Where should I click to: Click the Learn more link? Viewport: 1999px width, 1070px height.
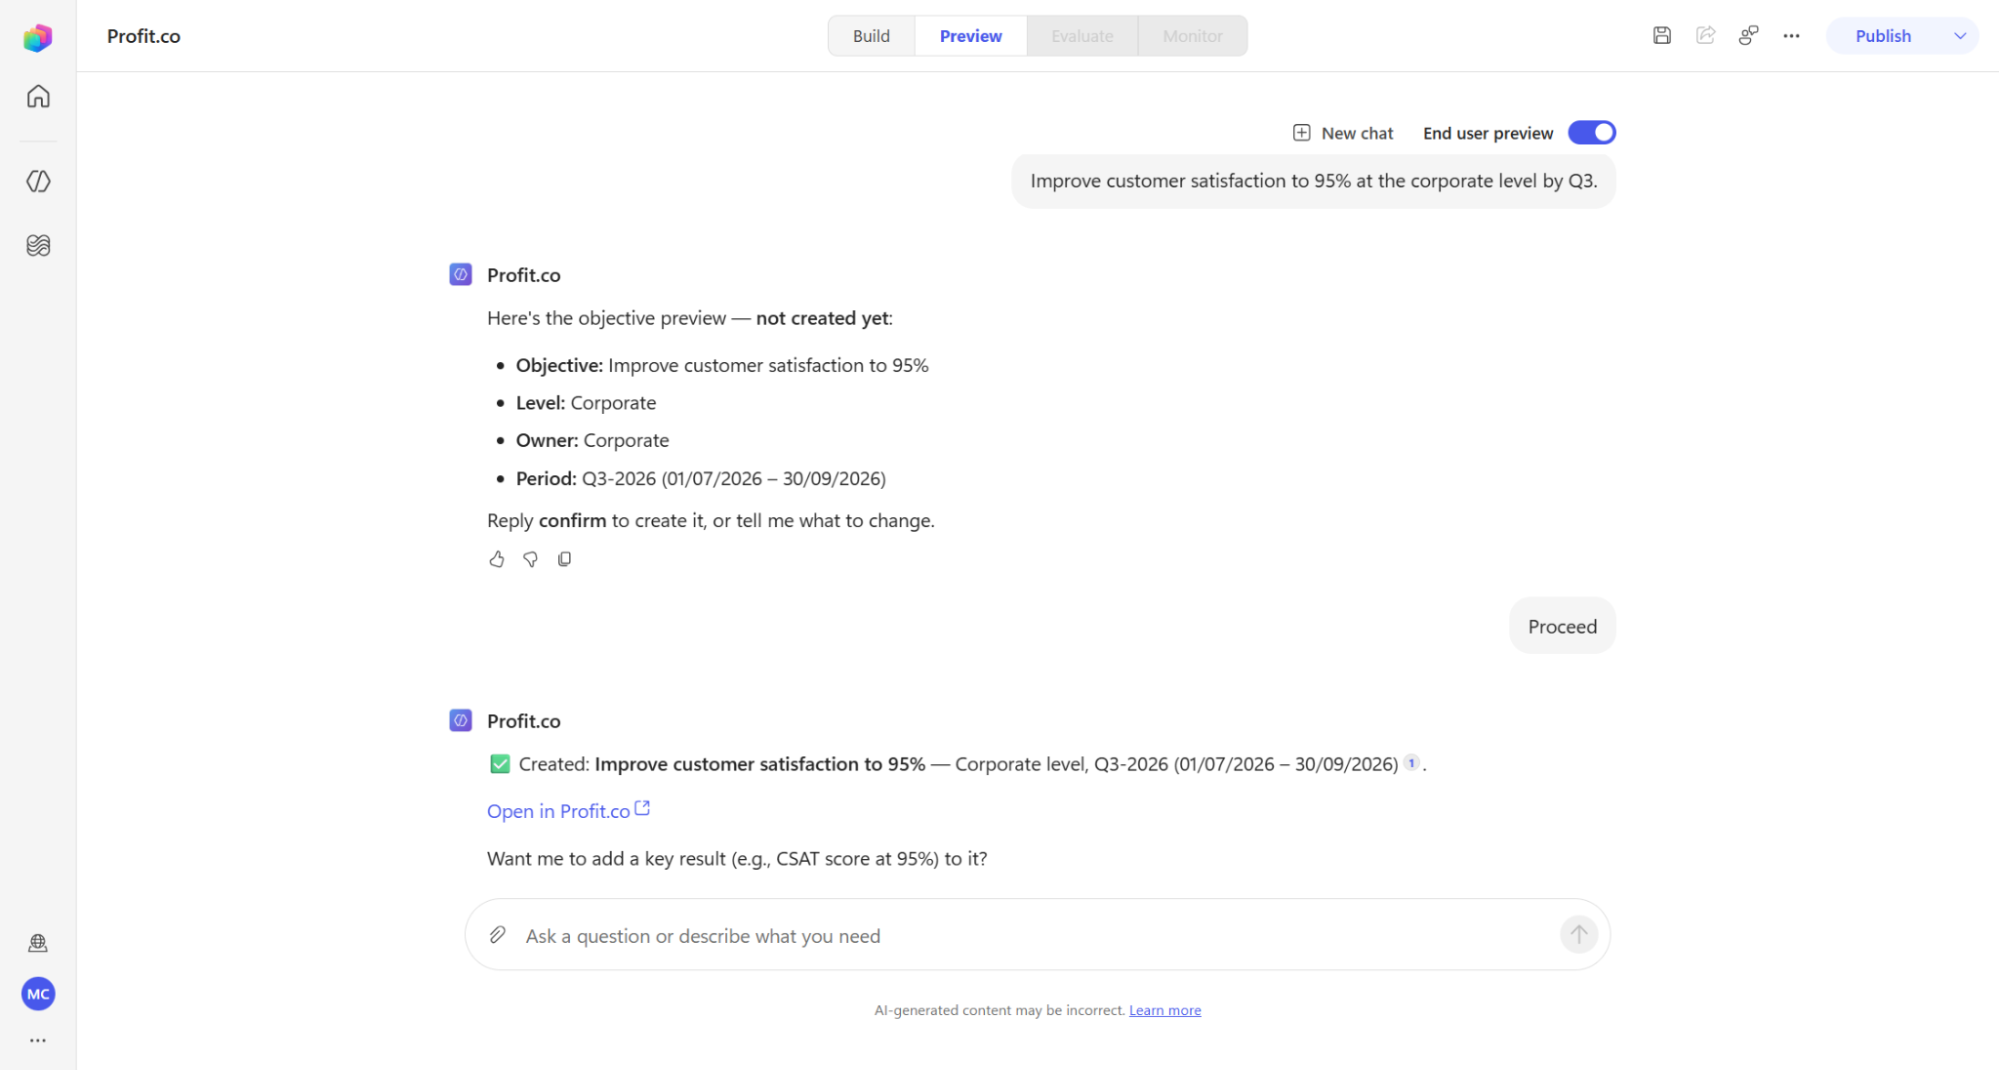coord(1165,1010)
